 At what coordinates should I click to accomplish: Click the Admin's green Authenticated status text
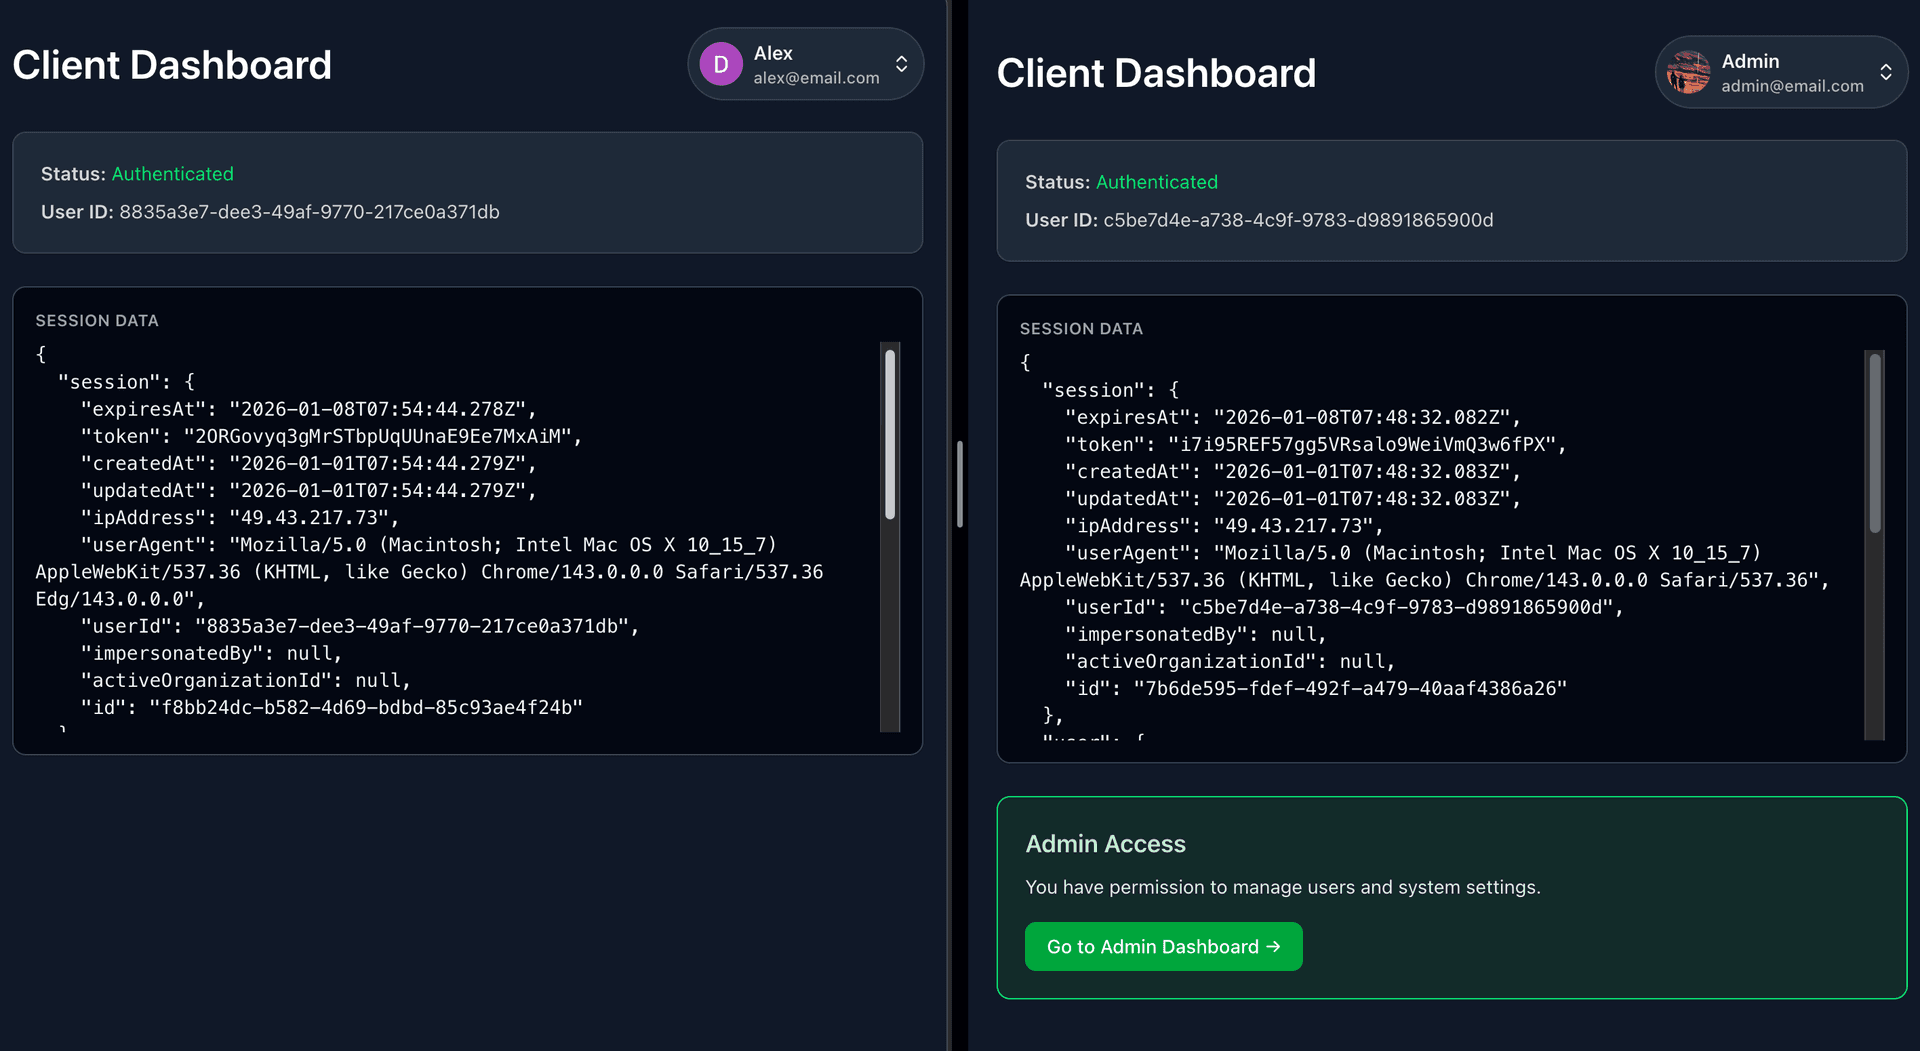click(x=1157, y=182)
